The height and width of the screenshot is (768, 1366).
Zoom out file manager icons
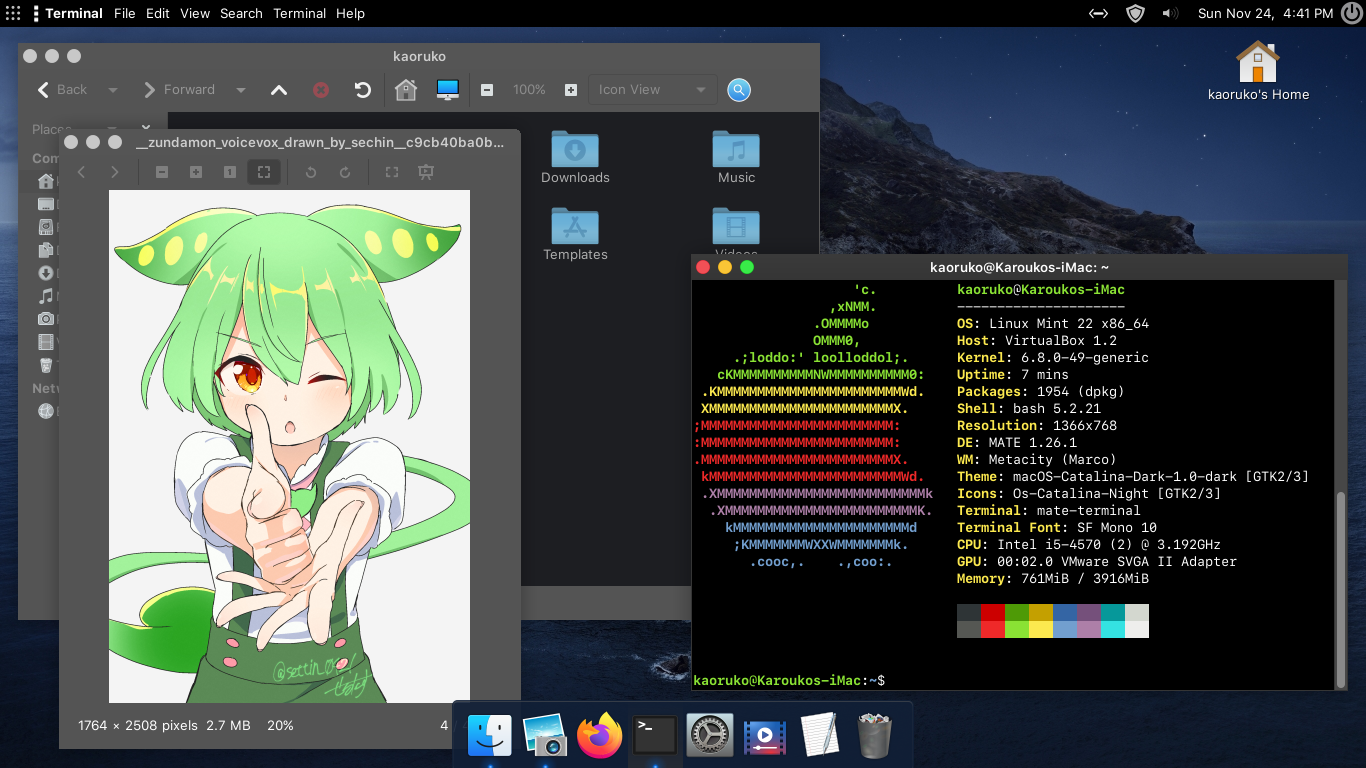point(487,90)
